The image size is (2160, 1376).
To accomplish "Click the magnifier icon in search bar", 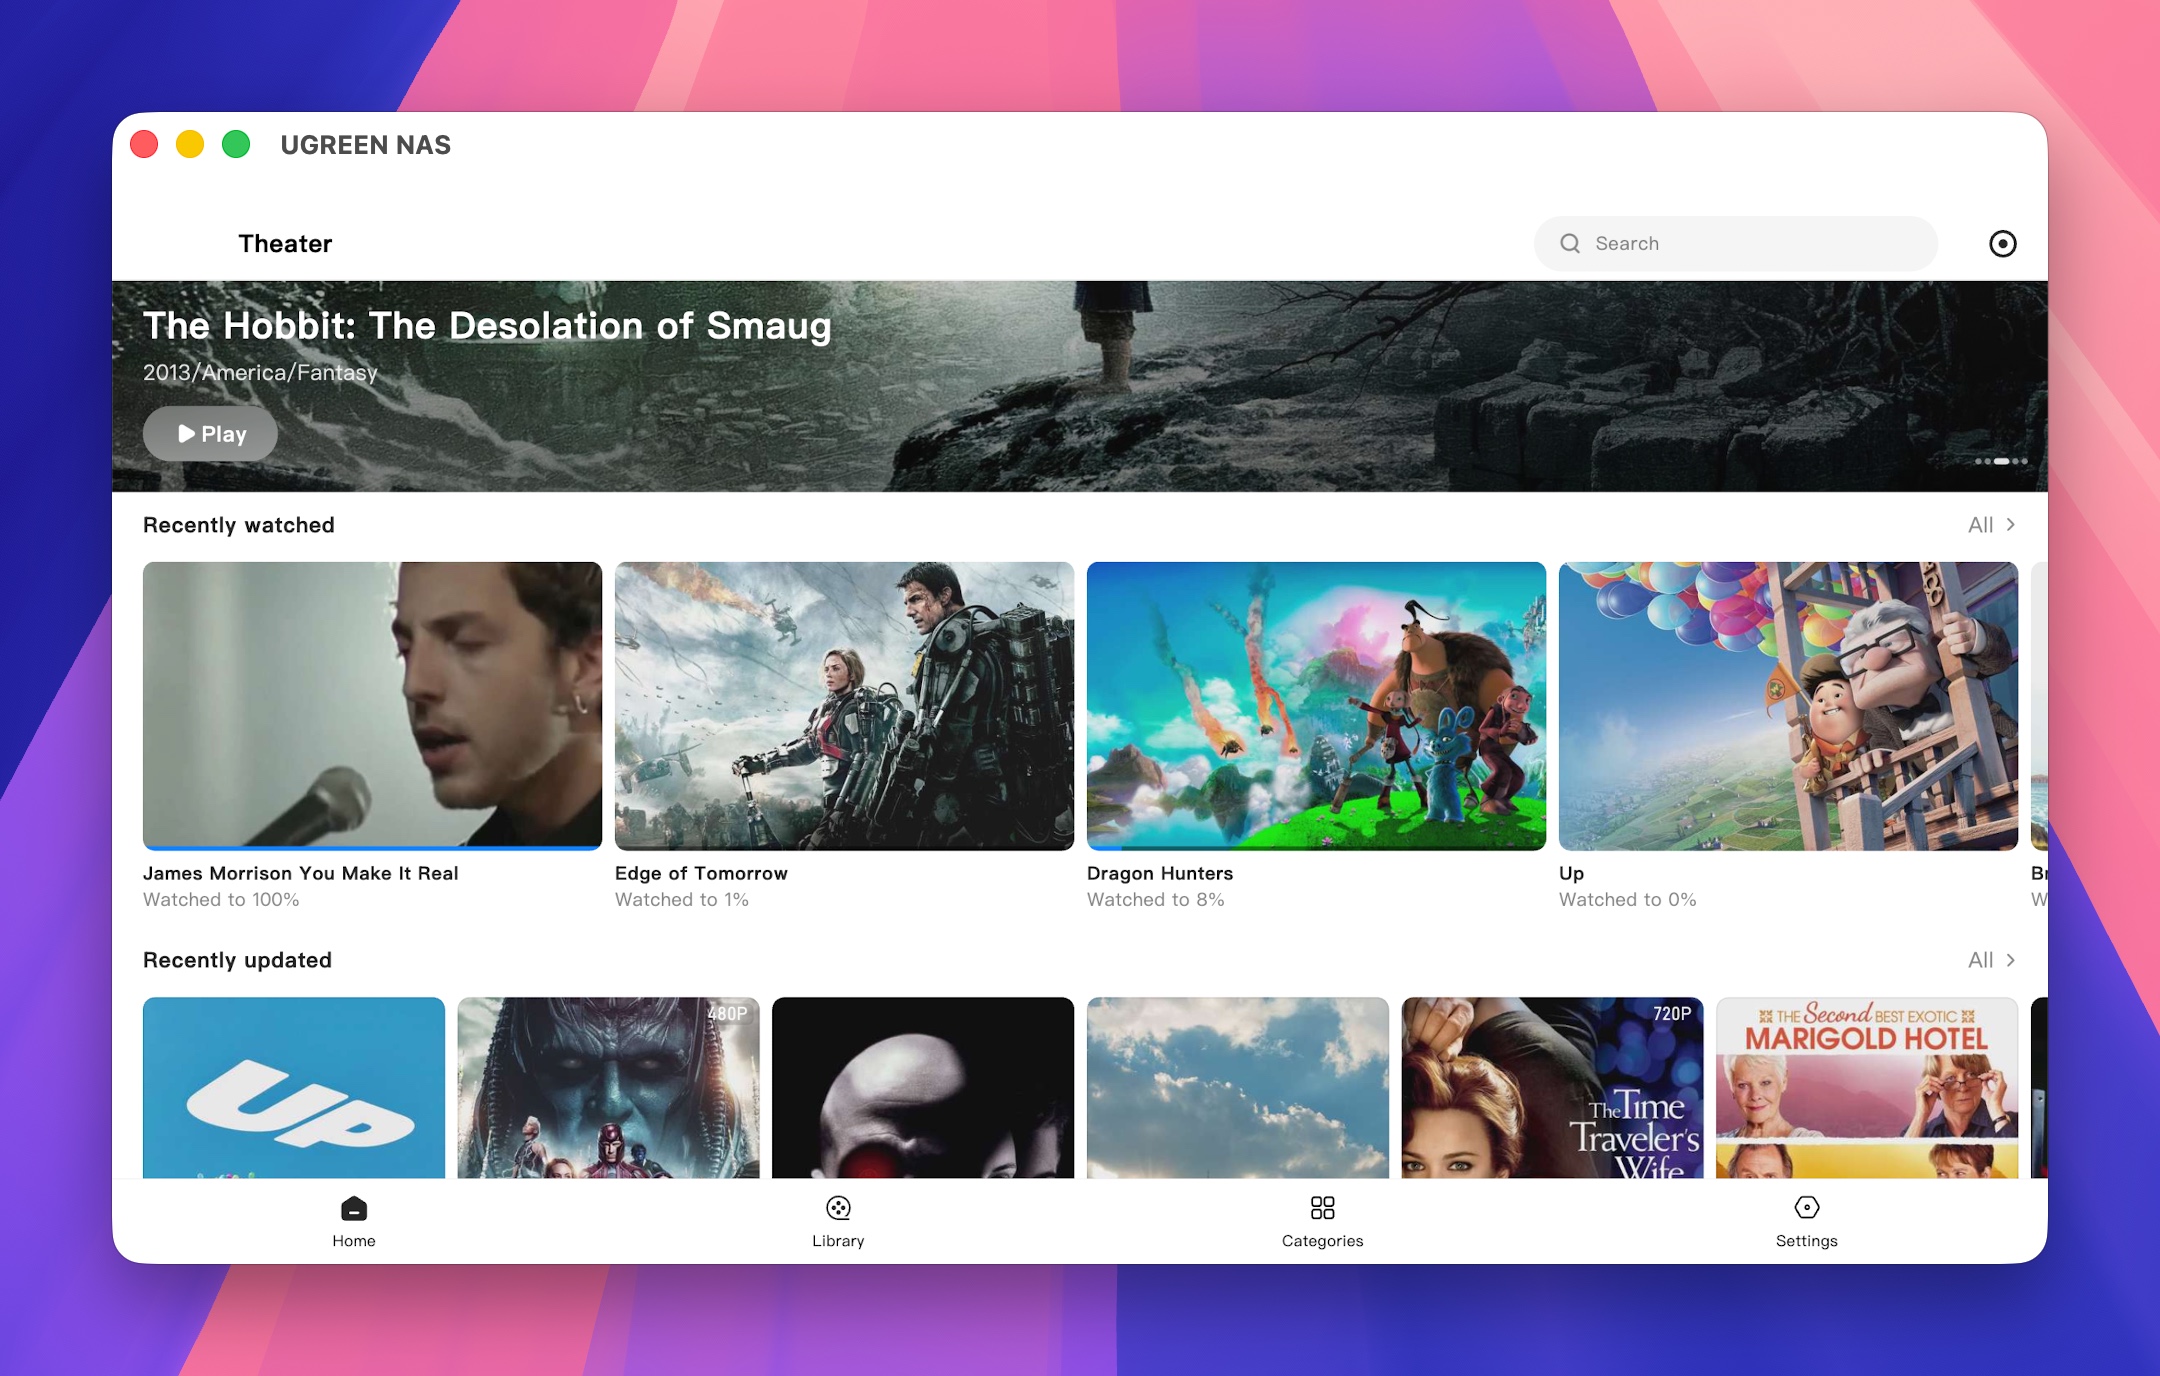I will 1570,244.
